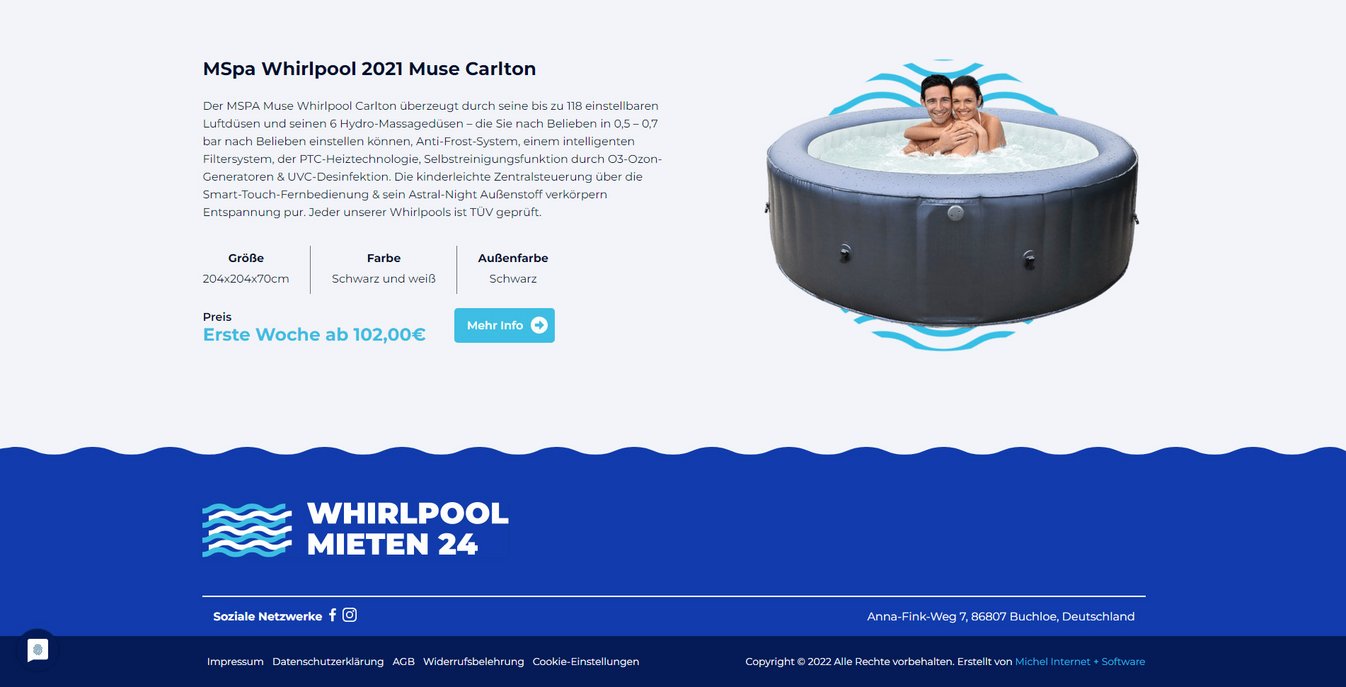Screen dimensions: 1346x687
Task: Open the Widerrufsbelehrung link
Action: point(473,662)
